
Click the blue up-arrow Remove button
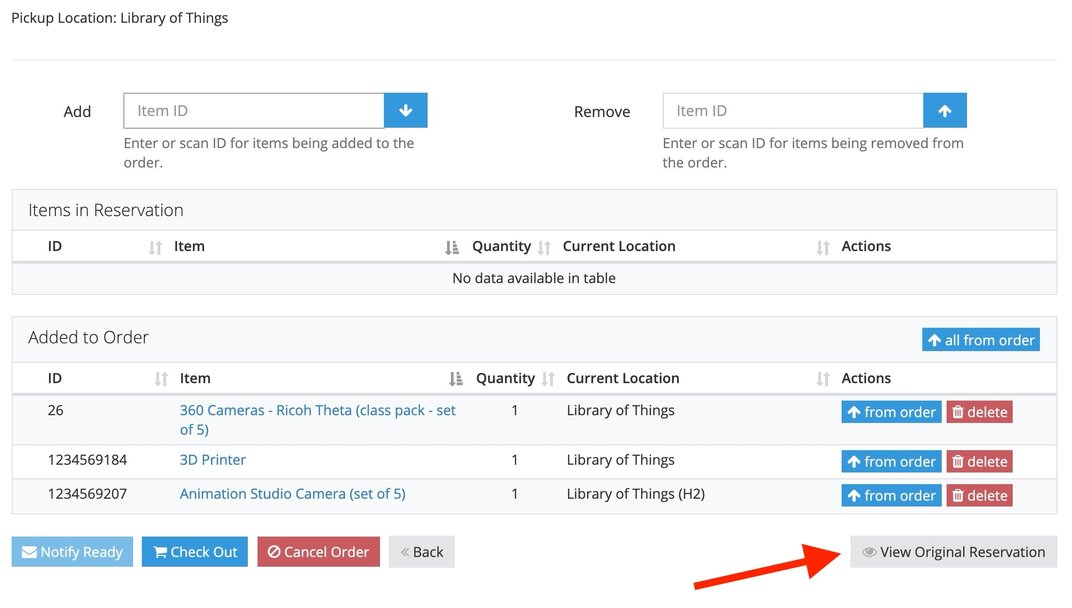pyautogui.click(x=945, y=111)
